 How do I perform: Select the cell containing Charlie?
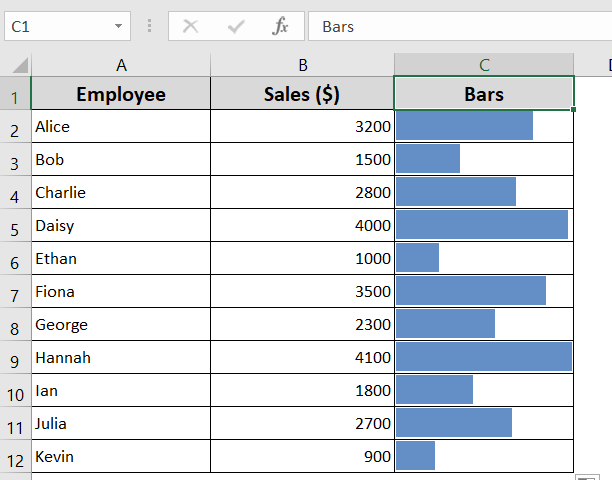(121, 192)
